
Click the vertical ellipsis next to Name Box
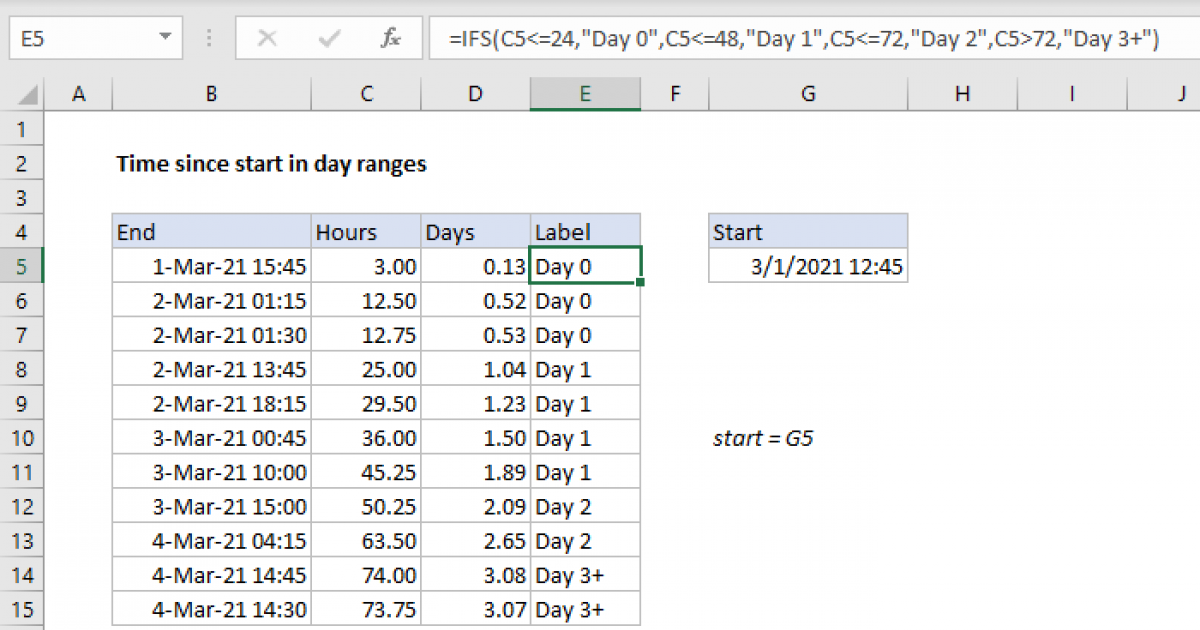pos(208,38)
